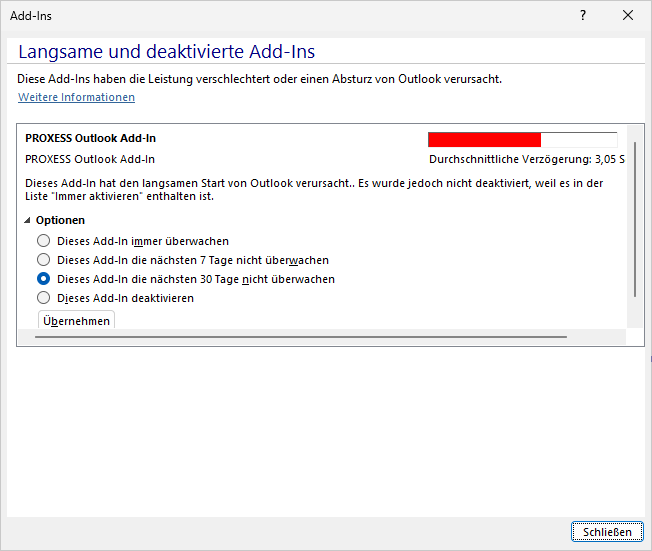Choose the 7 Tage nicht überwachen option
652x551 pixels.
(x=43, y=260)
